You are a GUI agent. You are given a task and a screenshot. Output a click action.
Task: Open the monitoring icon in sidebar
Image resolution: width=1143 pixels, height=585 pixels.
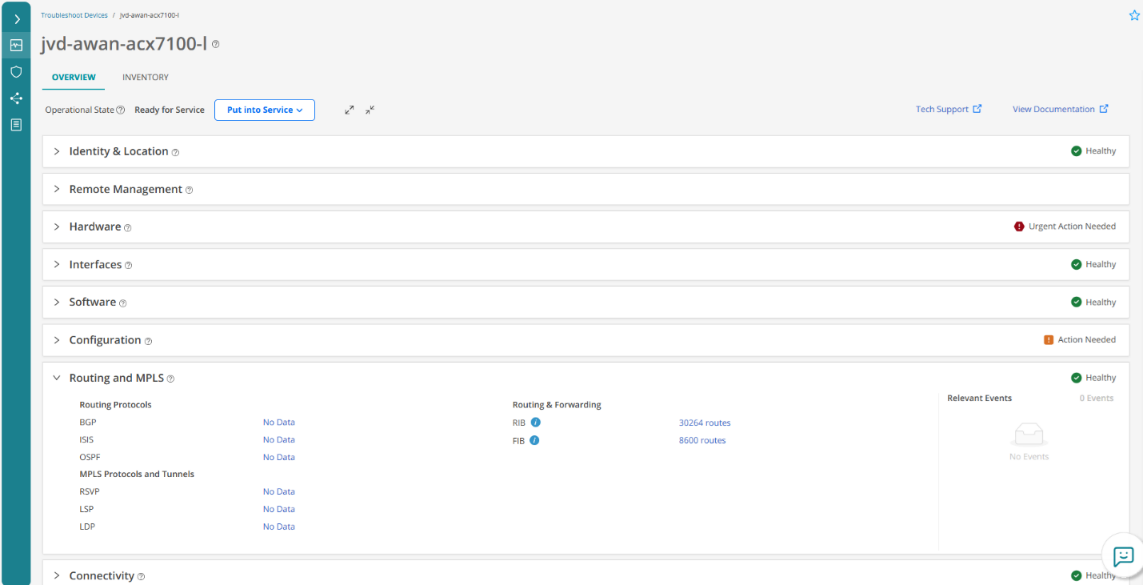[16, 45]
